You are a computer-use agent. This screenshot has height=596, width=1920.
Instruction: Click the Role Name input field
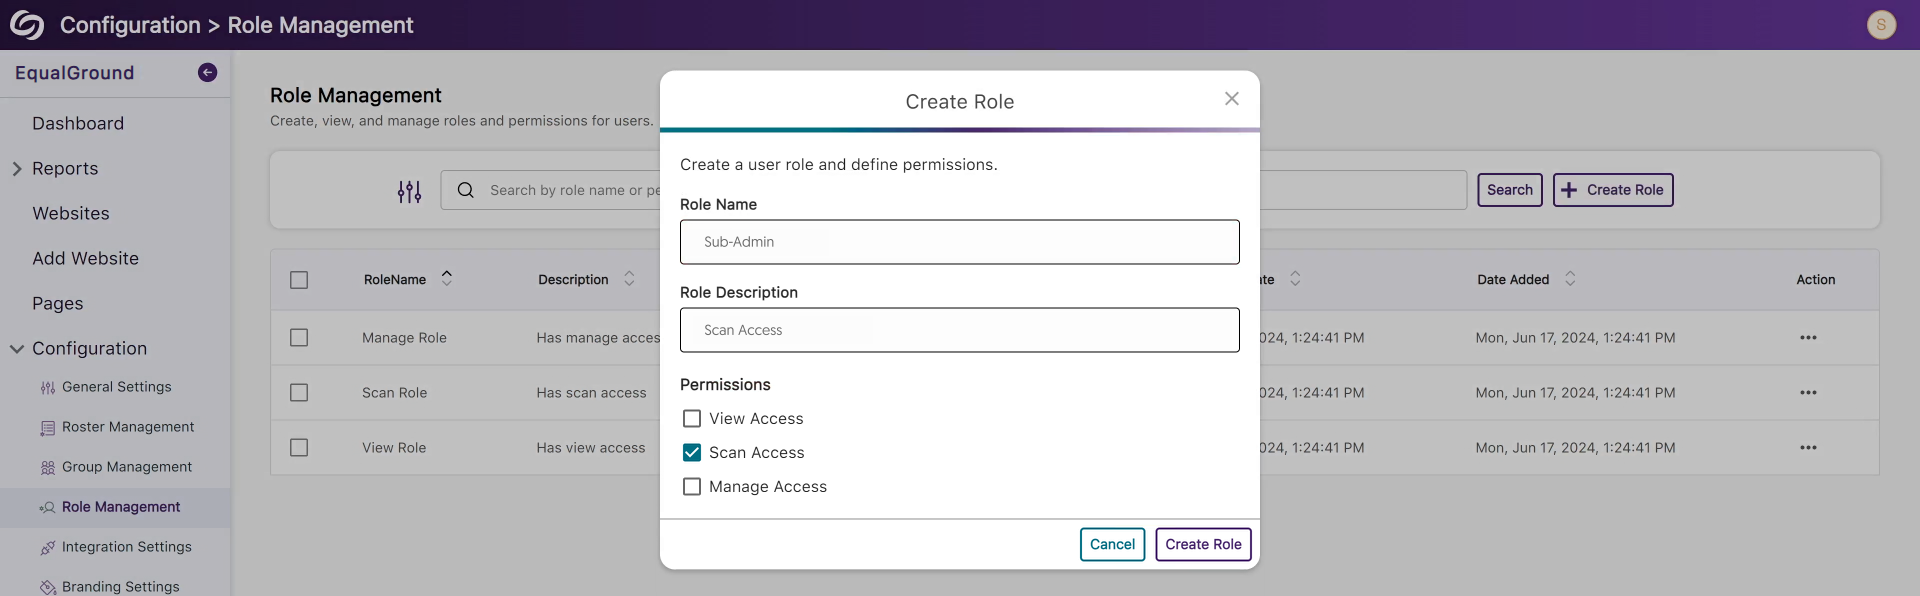pyautogui.click(x=960, y=242)
